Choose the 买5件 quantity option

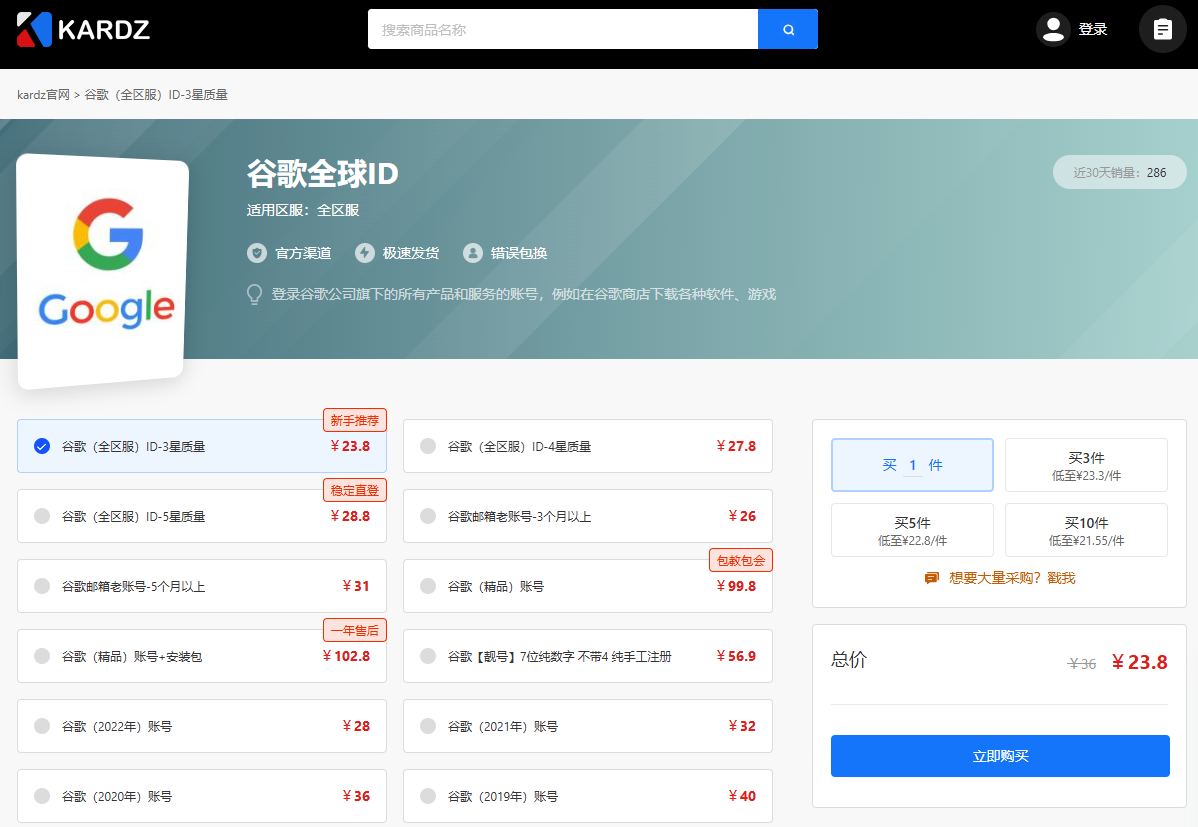[x=912, y=530]
